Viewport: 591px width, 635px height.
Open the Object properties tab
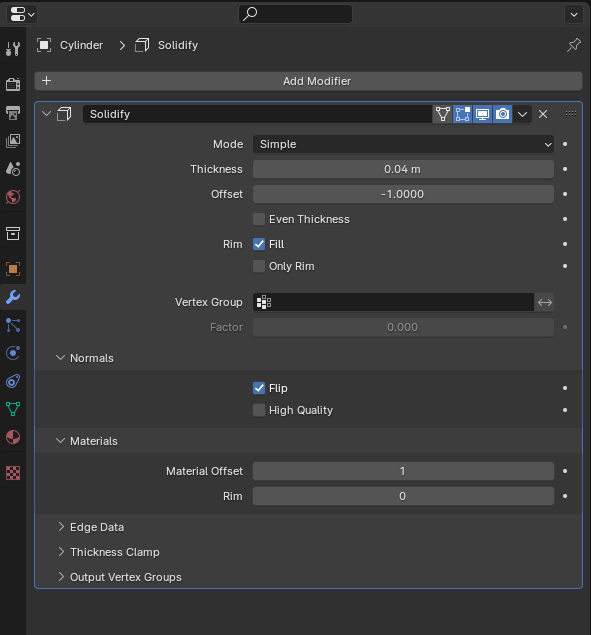[x=13, y=269]
